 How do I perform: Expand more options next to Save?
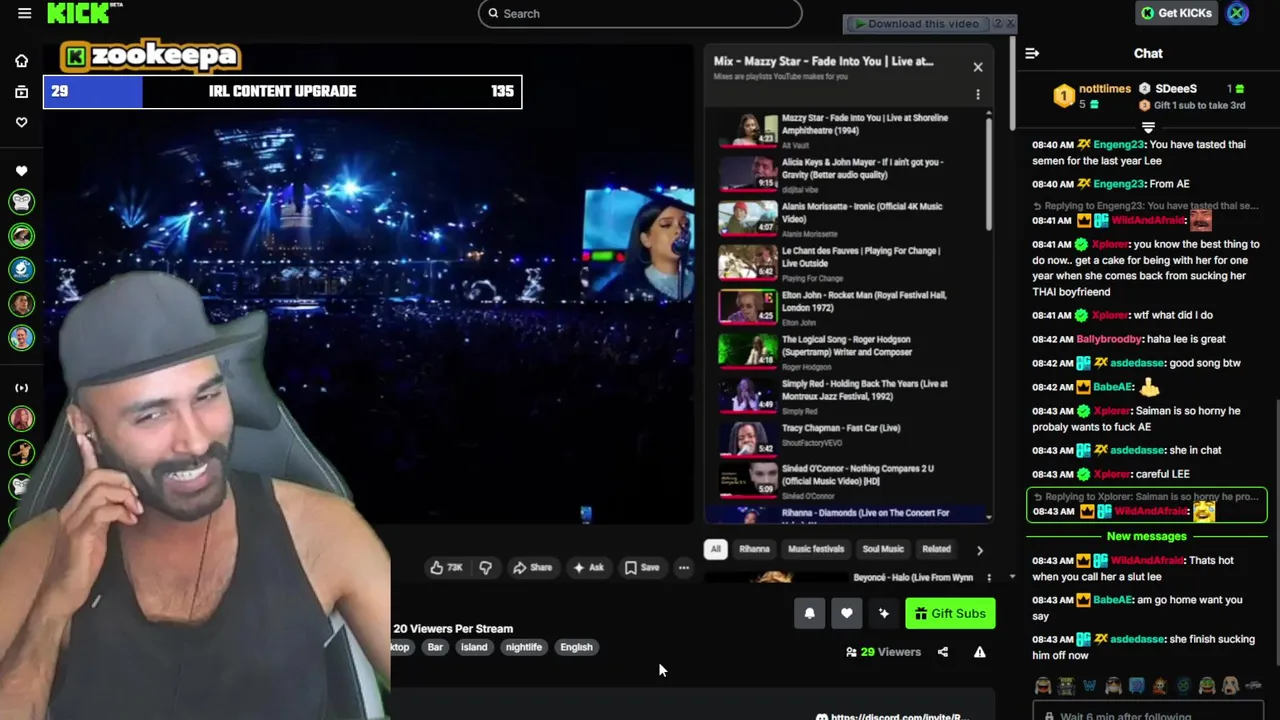684,567
